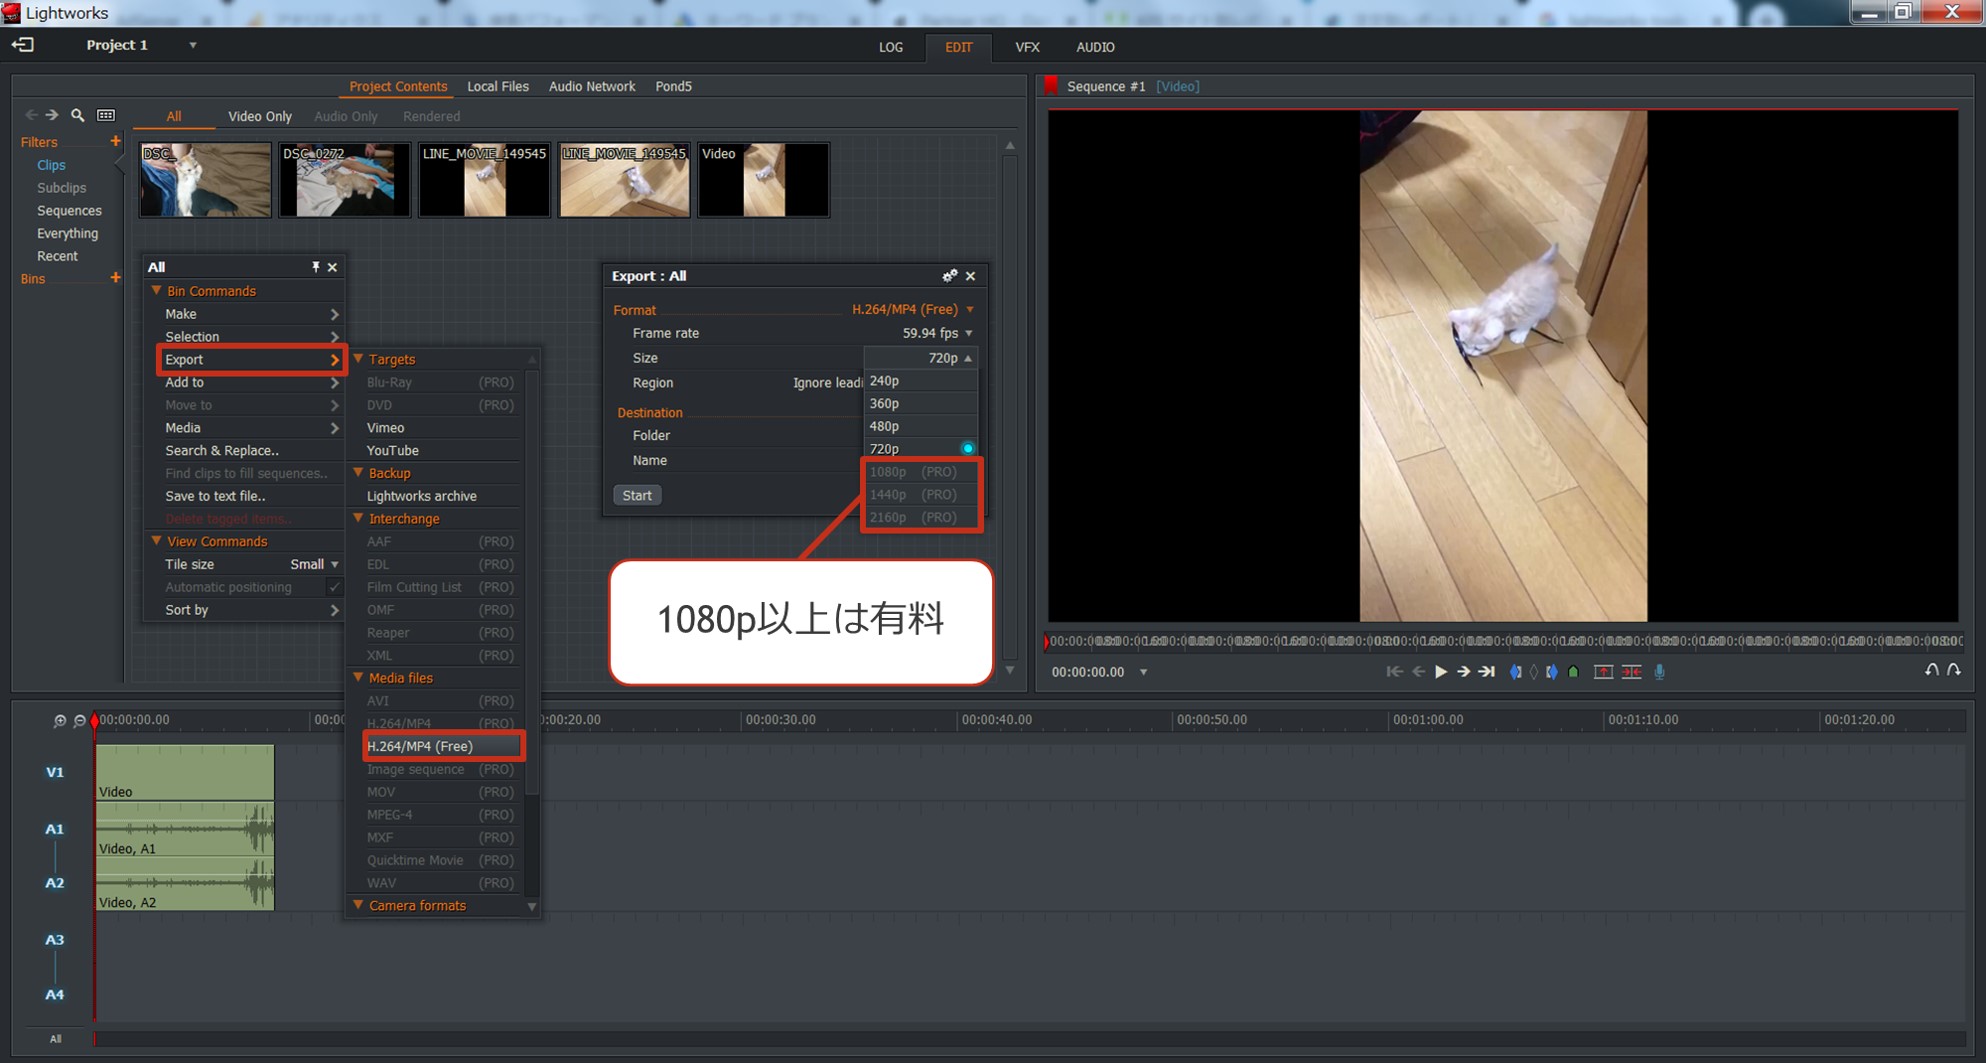Mark in point with blue marker icon

point(1516,672)
